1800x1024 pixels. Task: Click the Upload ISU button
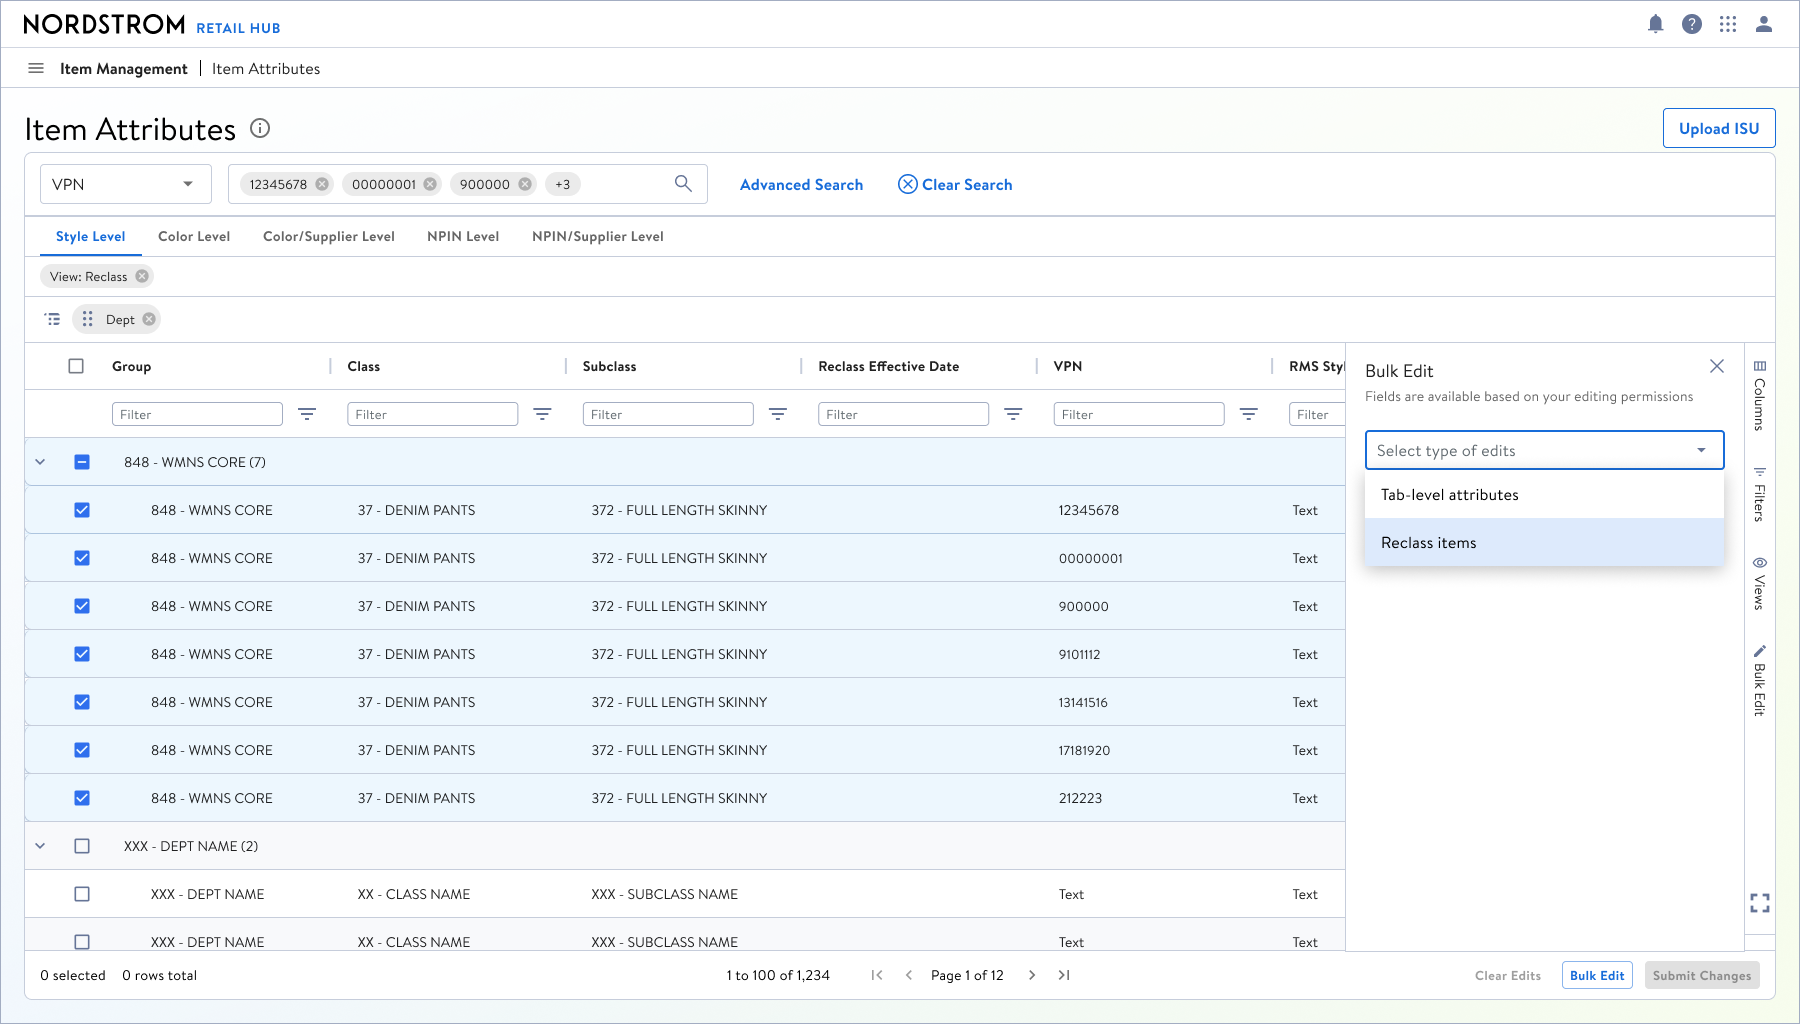(x=1719, y=128)
